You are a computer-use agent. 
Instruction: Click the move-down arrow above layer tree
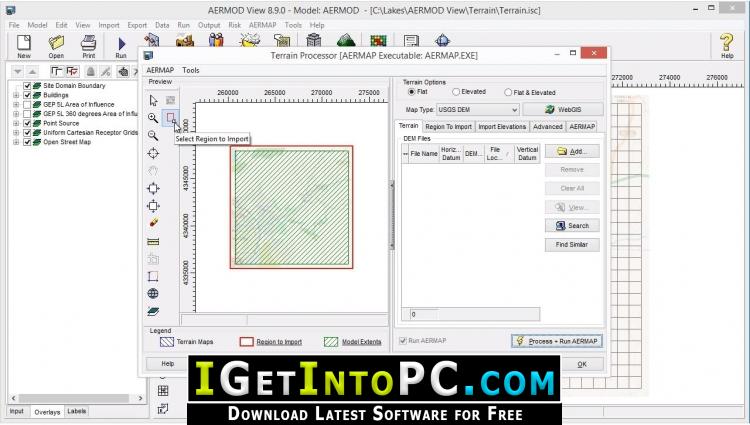pyautogui.click(x=18, y=72)
